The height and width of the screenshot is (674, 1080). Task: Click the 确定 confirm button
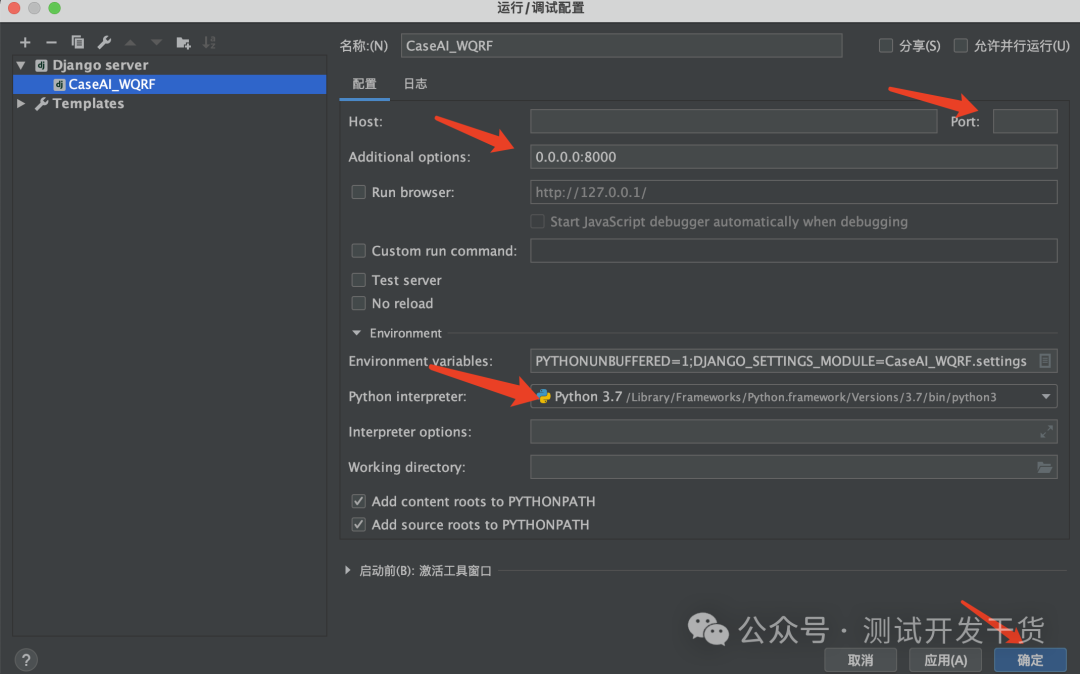(1029, 660)
